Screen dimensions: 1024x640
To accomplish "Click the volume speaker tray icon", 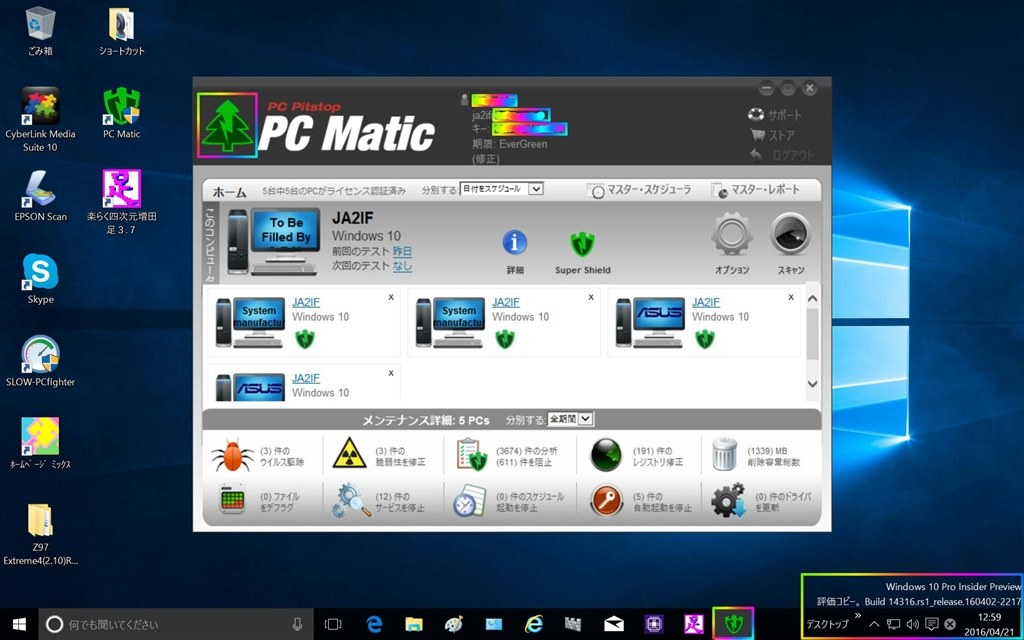I will coord(912,624).
